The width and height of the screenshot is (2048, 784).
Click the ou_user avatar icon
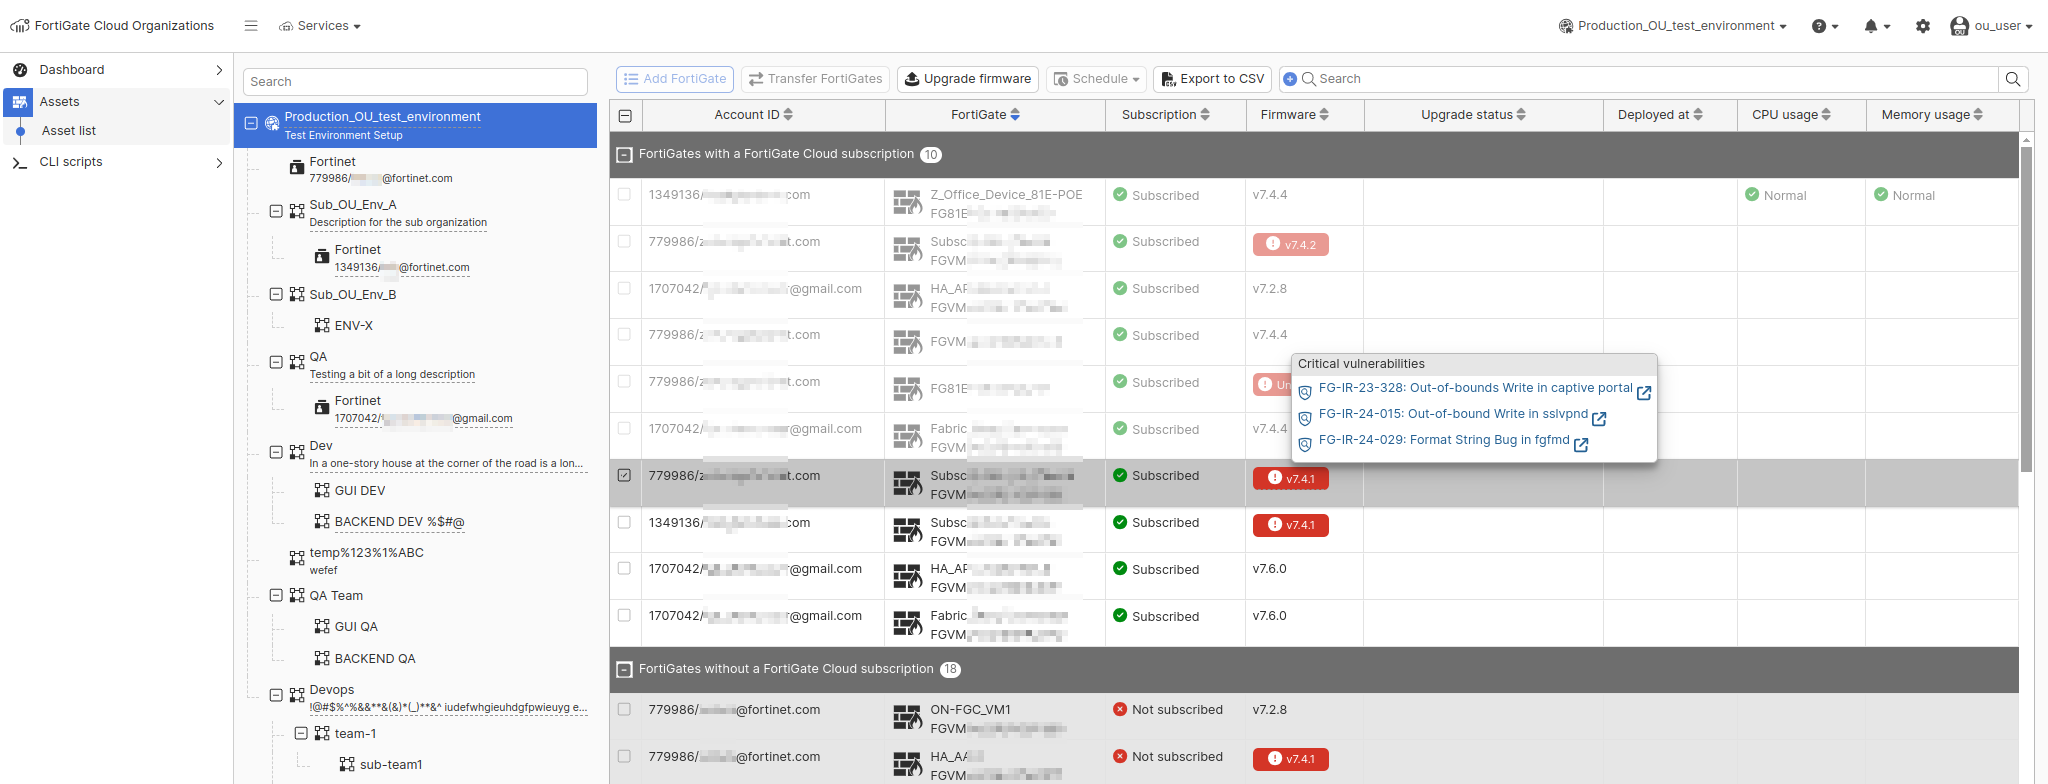click(1960, 26)
